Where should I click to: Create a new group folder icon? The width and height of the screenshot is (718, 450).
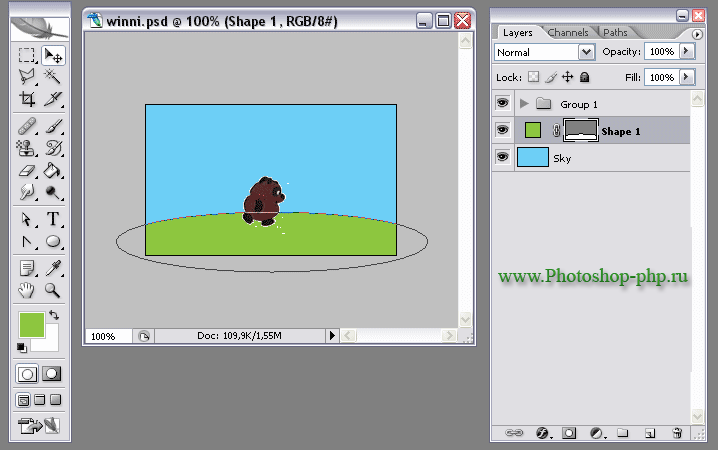click(x=622, y=433)
